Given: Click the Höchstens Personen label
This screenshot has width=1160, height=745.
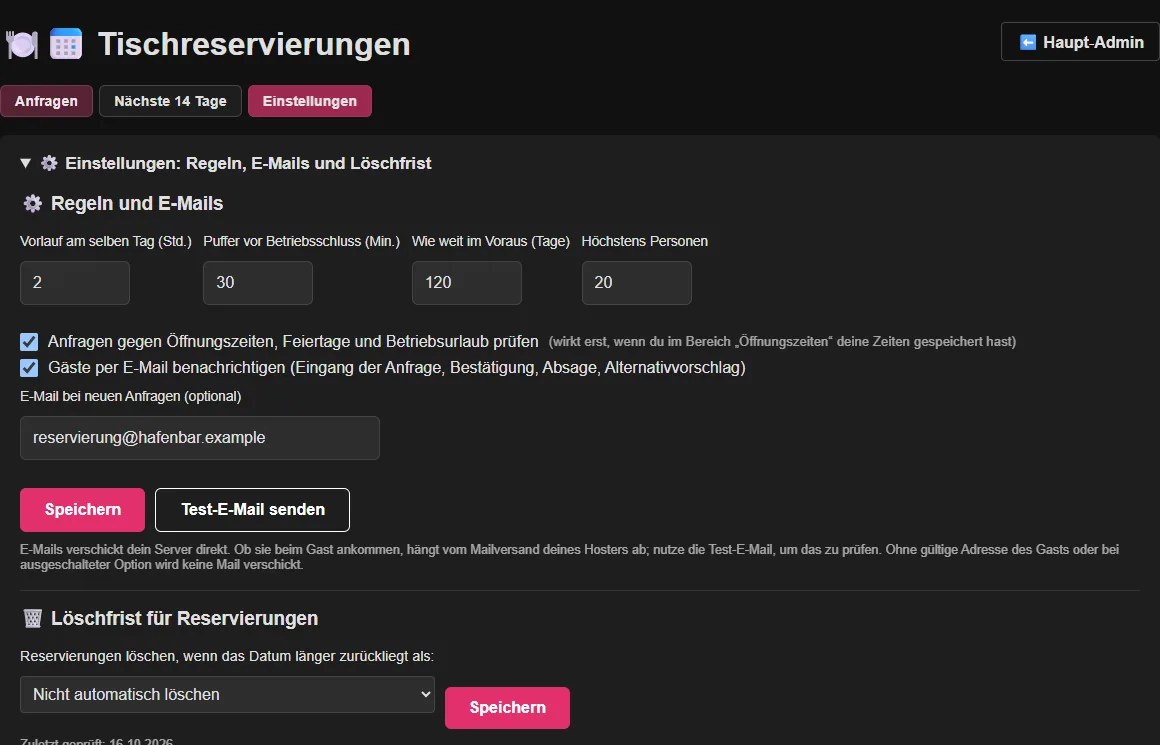Looking at the screenshot, I should click(644, 241).
